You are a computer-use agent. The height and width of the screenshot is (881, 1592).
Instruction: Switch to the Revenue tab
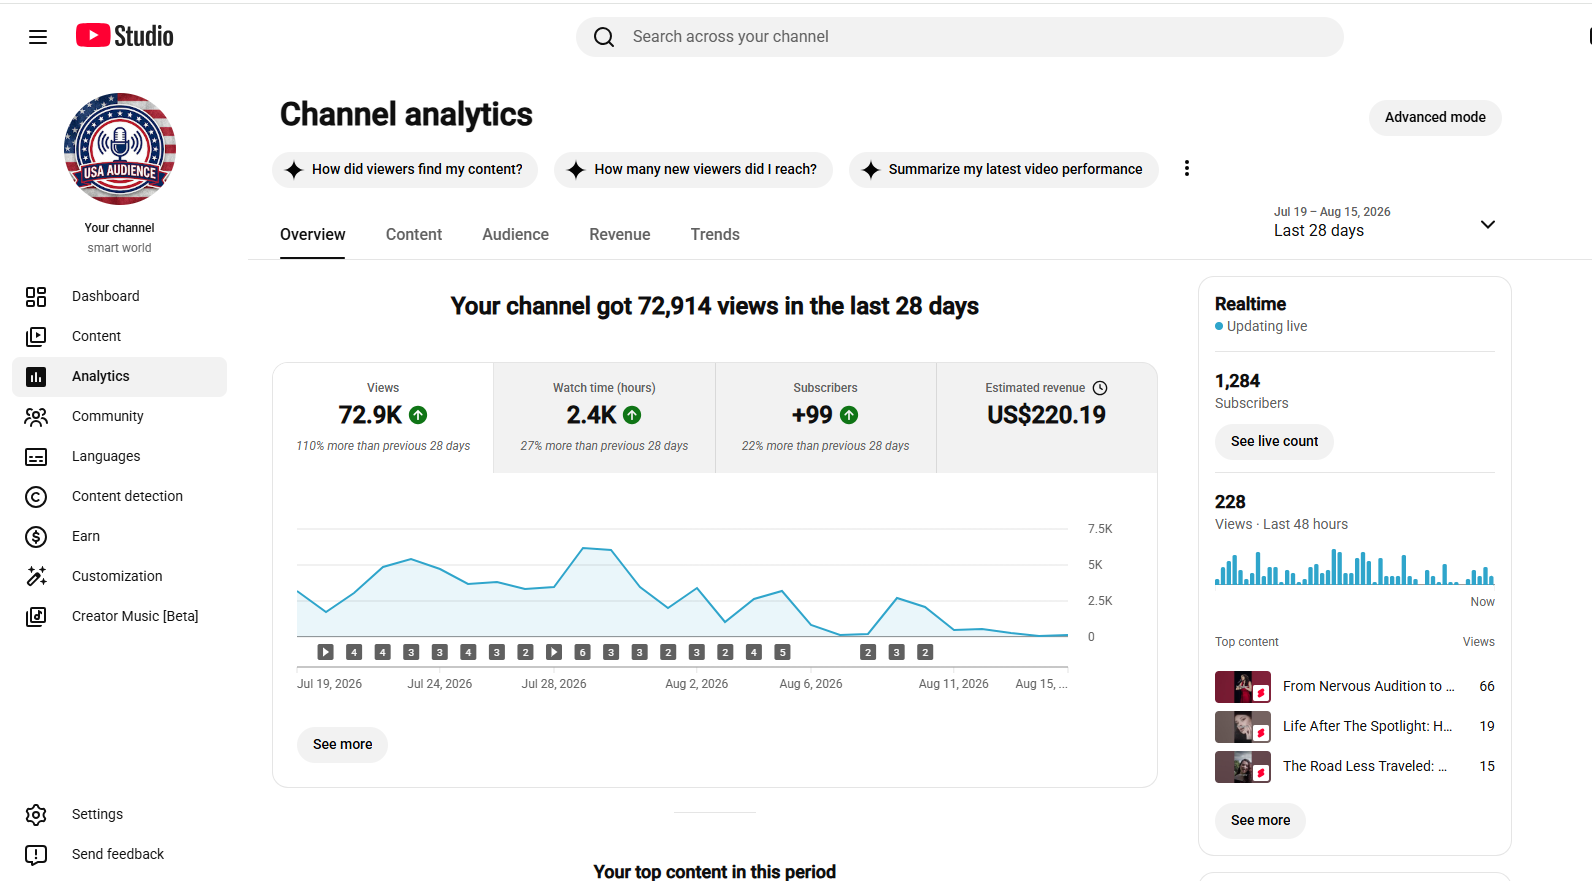click(x=620, y=234)
